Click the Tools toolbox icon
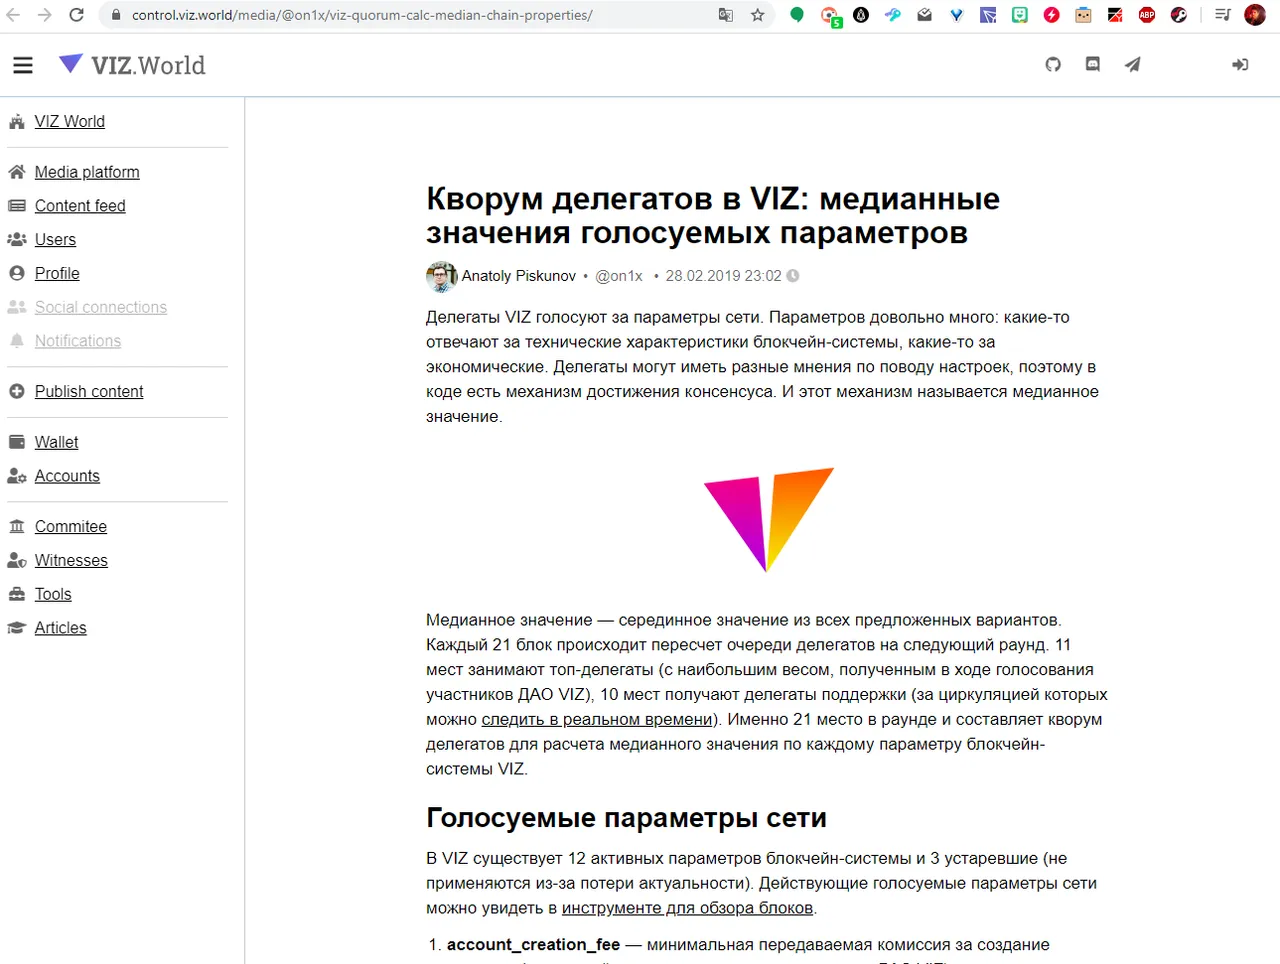1280x964 pixels. click(17, 594)
